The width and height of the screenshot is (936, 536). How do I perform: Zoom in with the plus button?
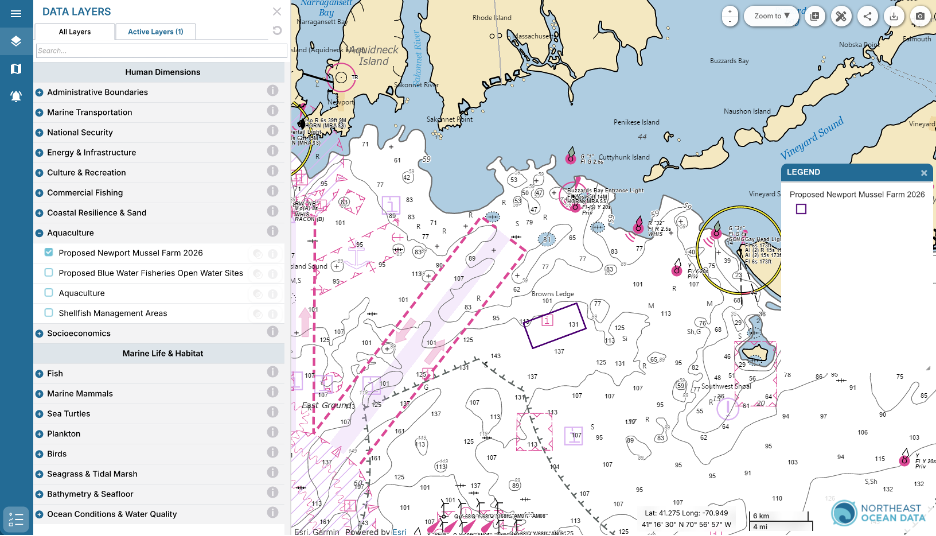tap(730, 11)
